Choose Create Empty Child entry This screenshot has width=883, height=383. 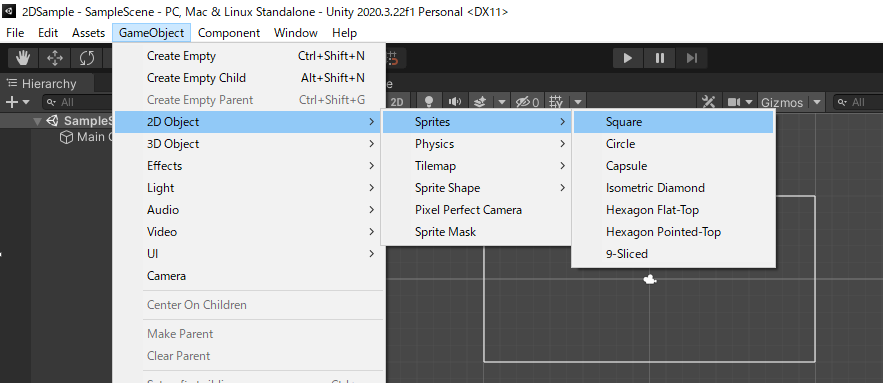[x=249, y=78]
